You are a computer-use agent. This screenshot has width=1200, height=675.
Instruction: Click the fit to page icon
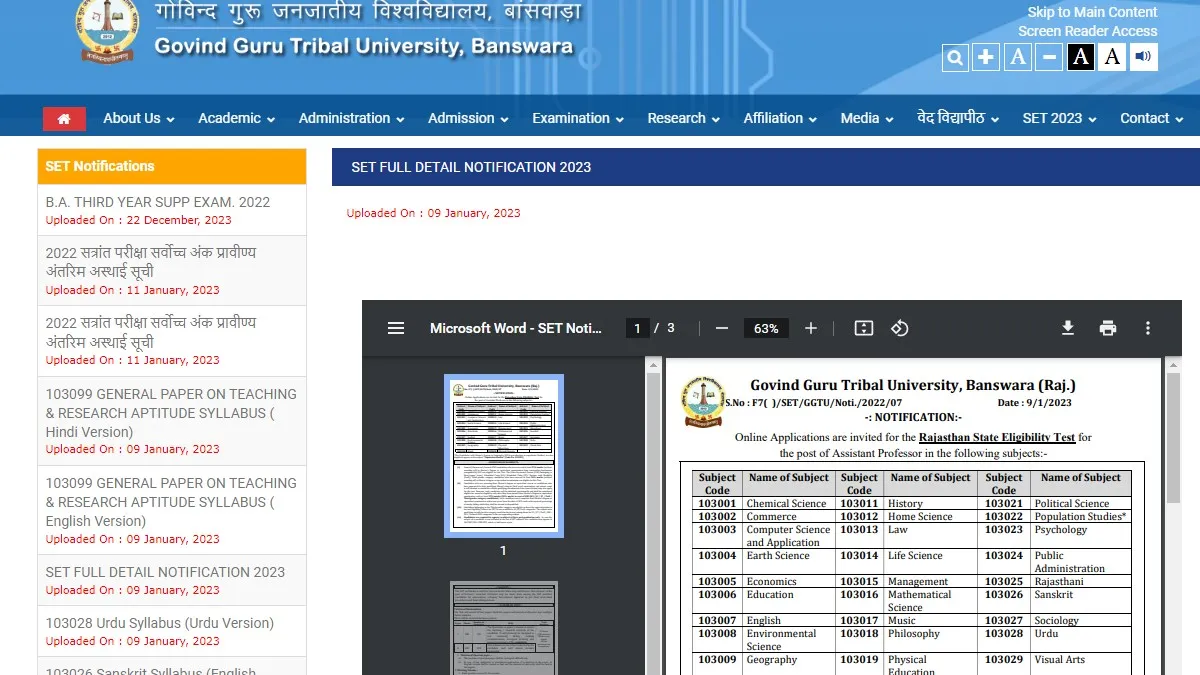pos(864,328)
